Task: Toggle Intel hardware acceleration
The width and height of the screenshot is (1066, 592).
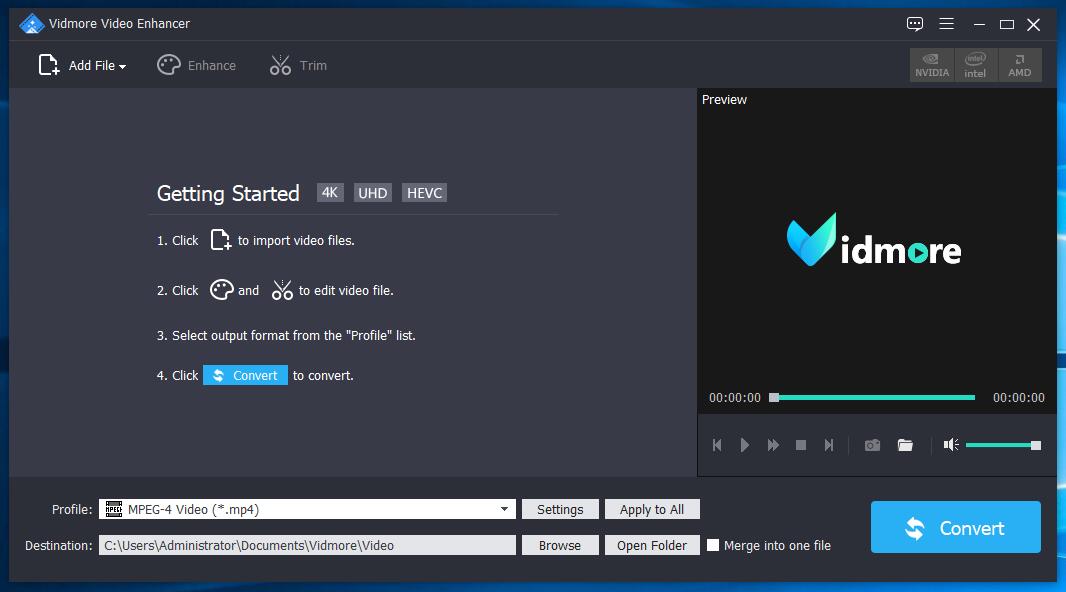Action: tap(976, 65)
